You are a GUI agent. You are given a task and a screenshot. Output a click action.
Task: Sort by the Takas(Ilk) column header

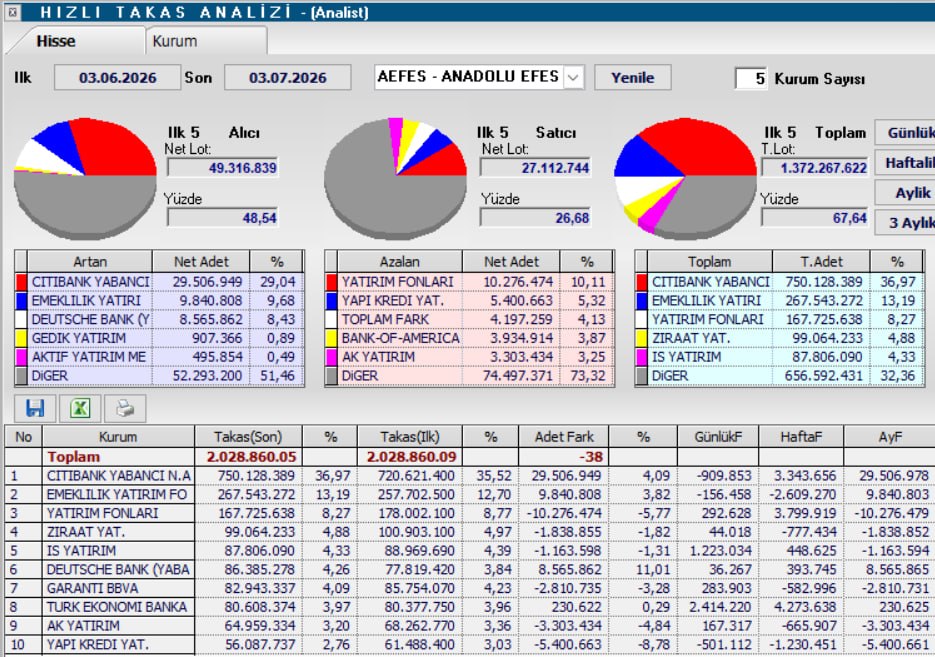click(x=410, y=437)
